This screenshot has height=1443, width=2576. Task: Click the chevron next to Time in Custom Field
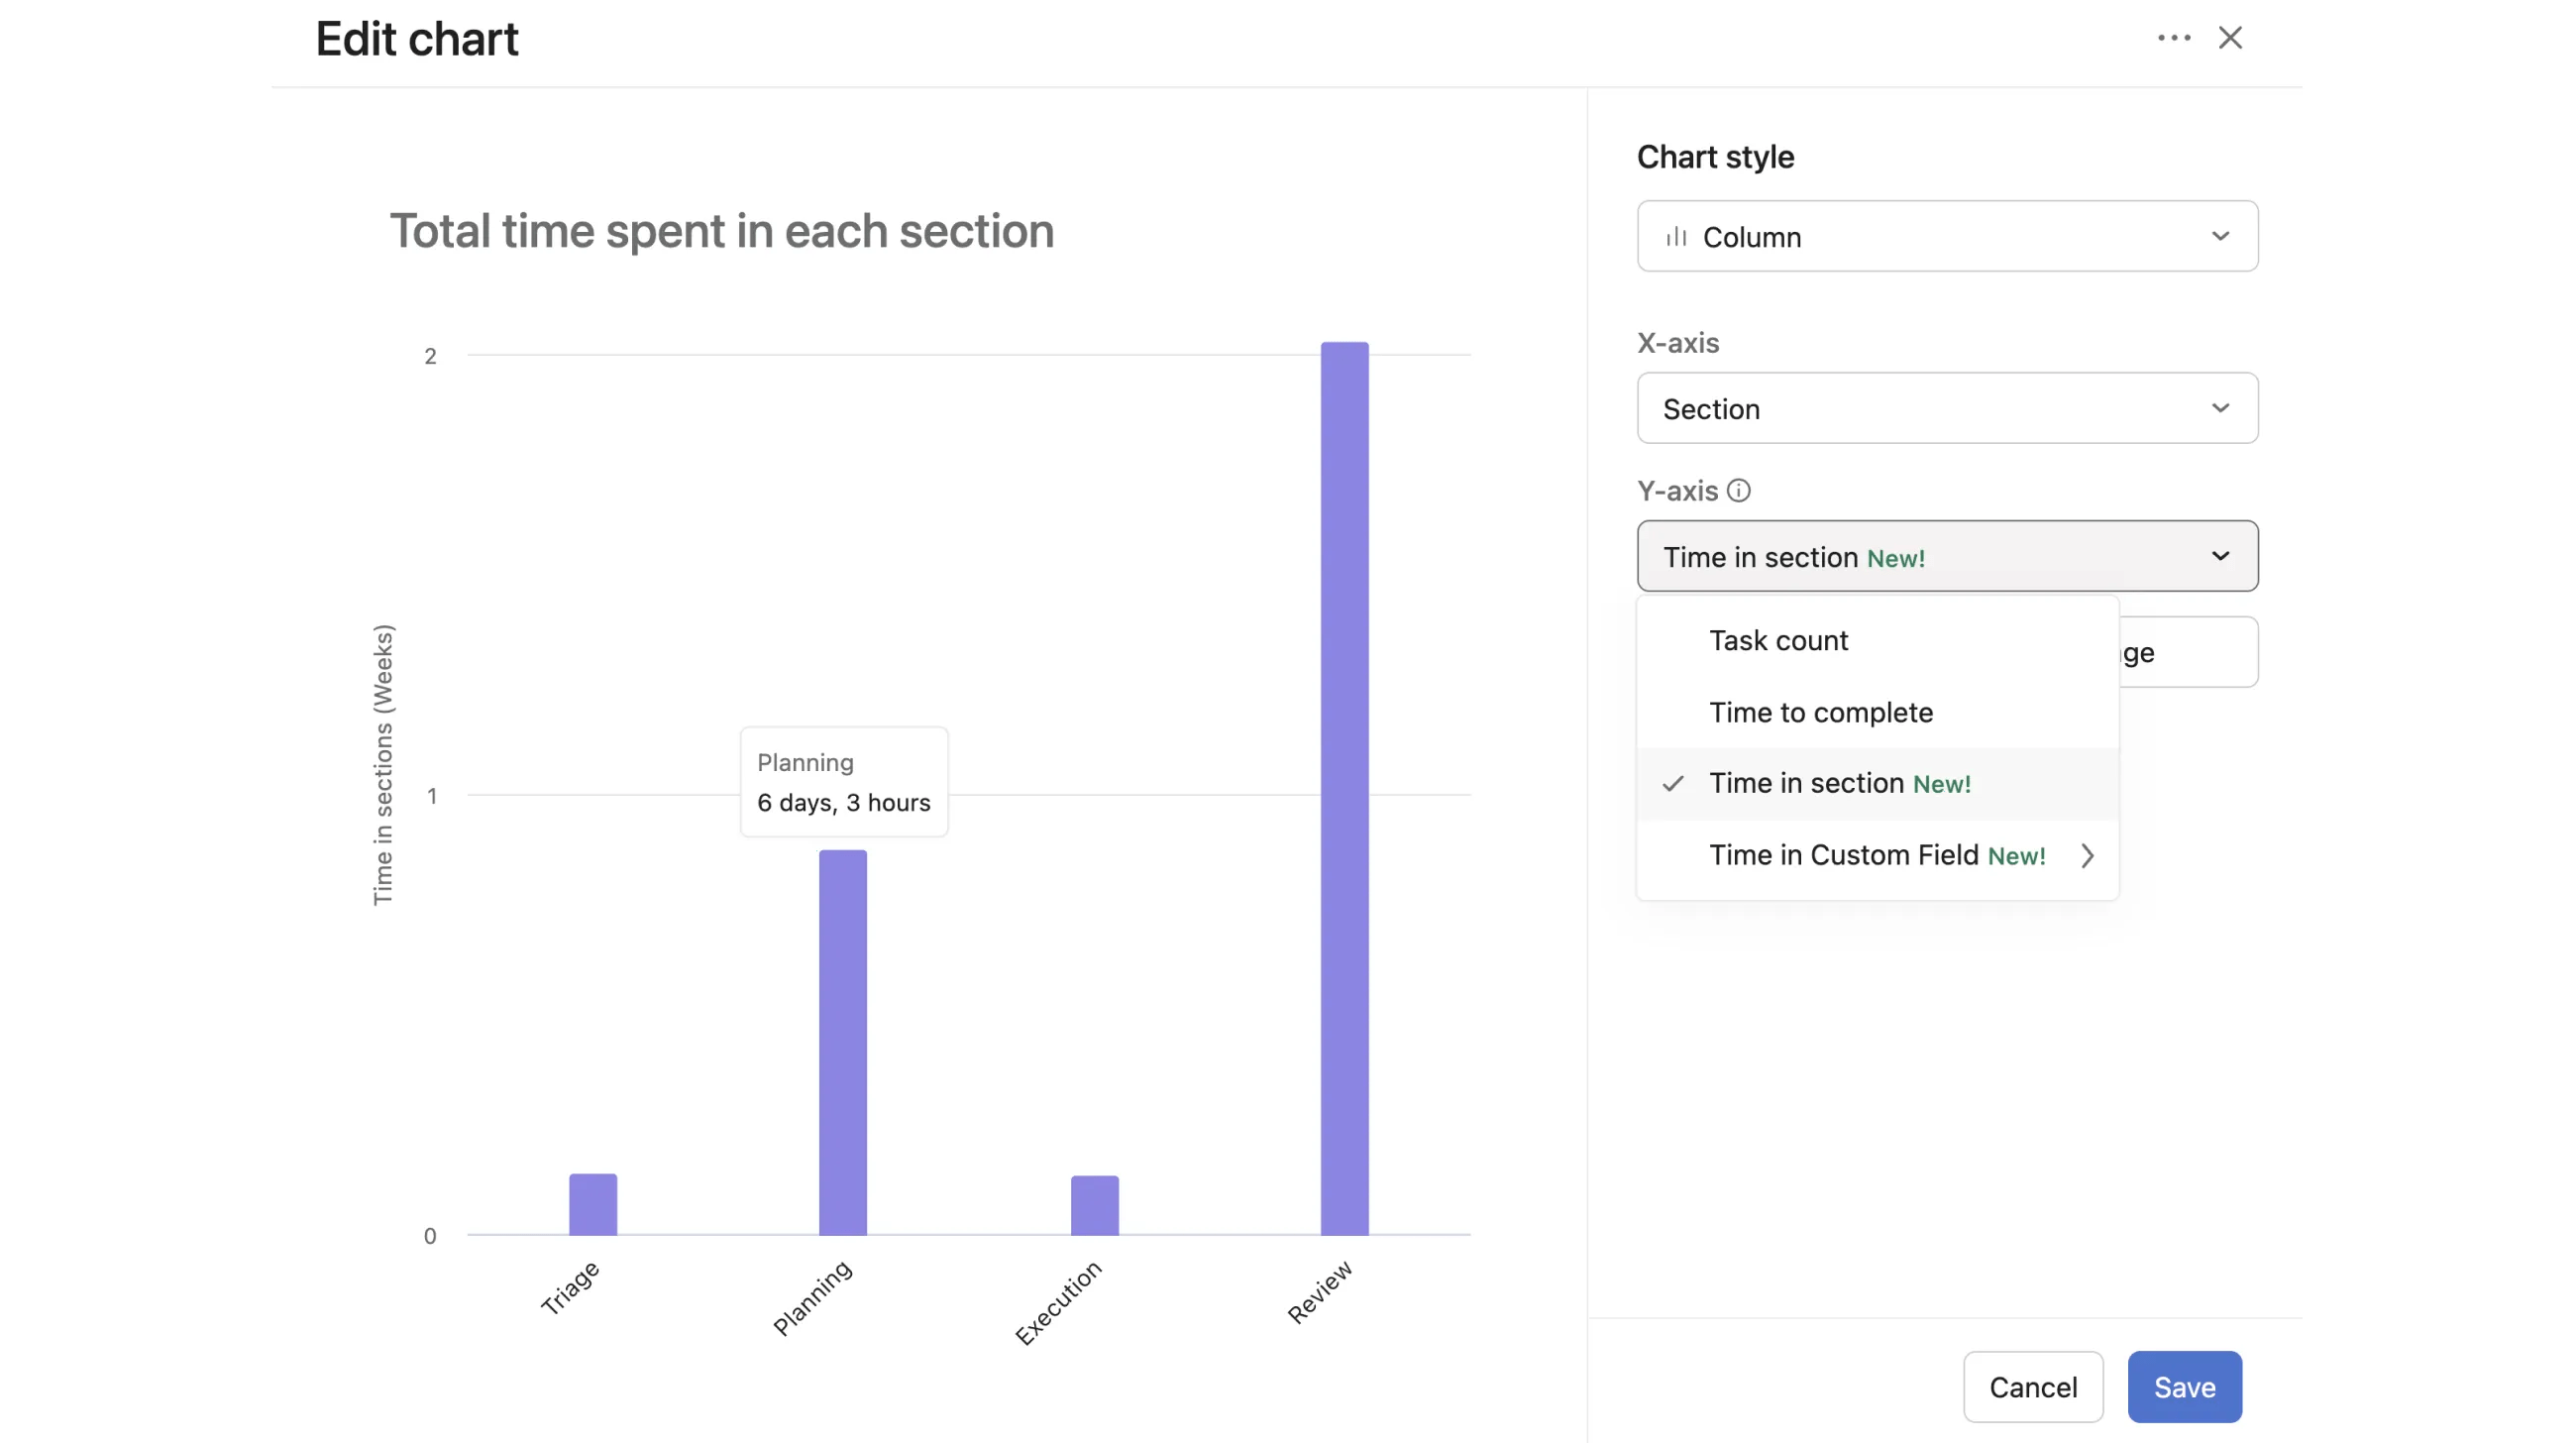click(2088, 856)
